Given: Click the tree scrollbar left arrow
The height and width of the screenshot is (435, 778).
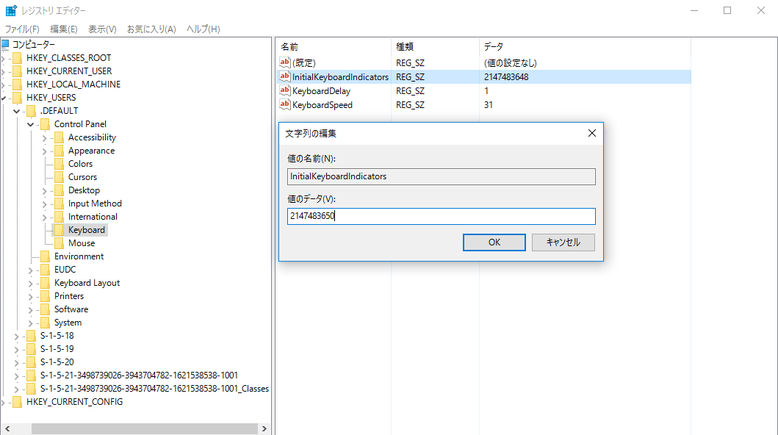Looking at the screenshot, I should 7,429.
